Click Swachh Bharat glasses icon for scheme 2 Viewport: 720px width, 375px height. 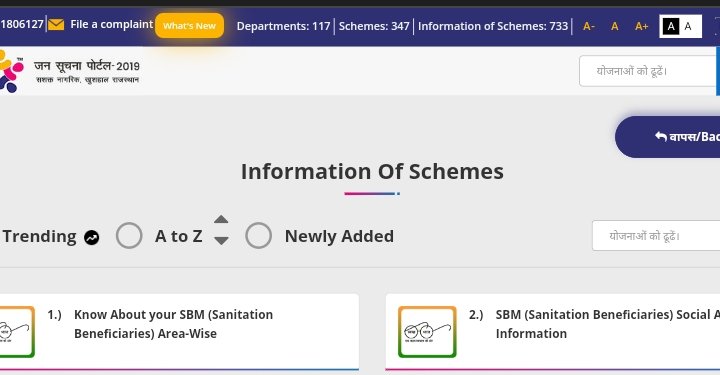pos(427,331)
